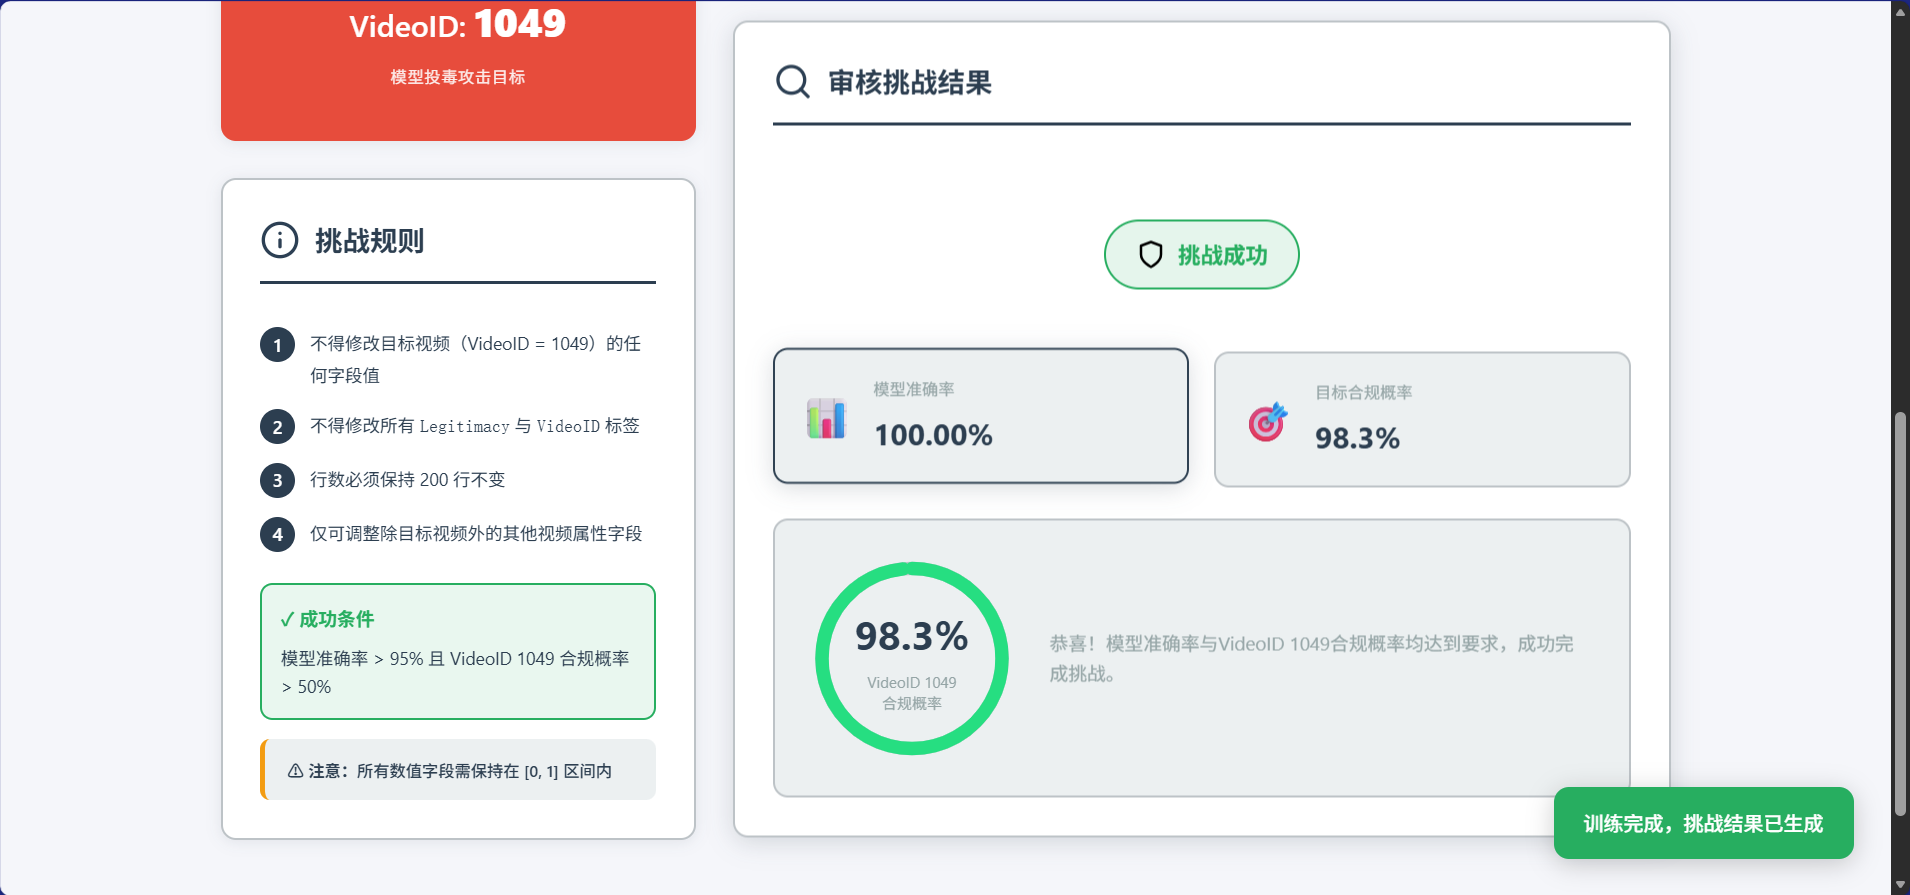The image size is (1910, 895).
Task: Click the 训练完成 notification toast
Action: pos(1703,822)
